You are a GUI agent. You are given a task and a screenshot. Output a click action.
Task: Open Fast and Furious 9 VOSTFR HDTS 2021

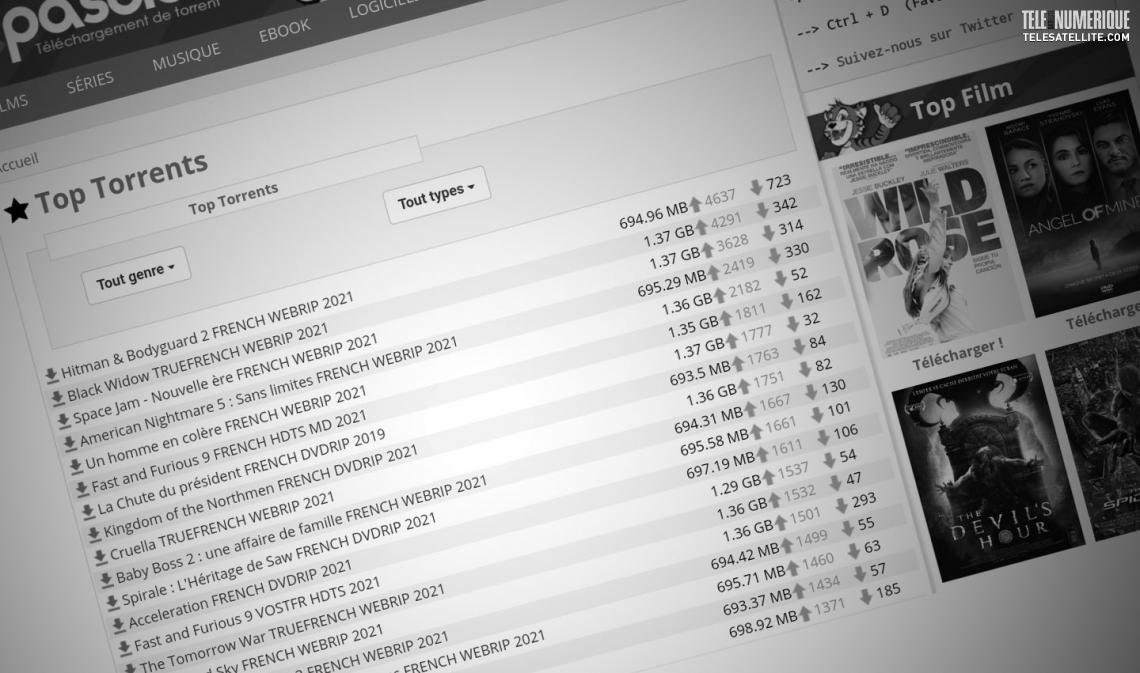257,613
